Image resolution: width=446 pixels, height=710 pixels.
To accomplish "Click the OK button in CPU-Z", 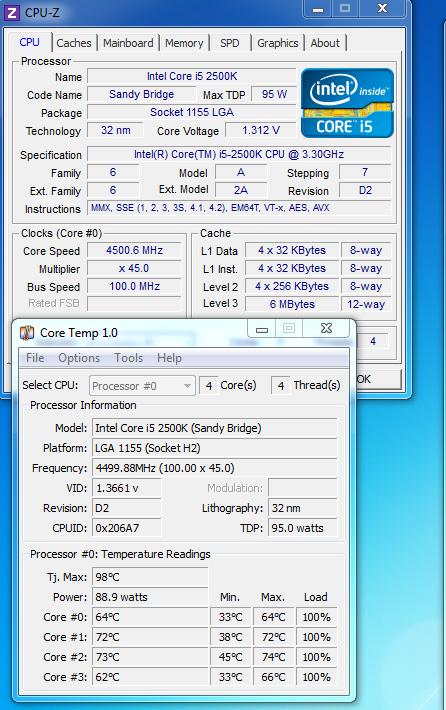I will tap(379, 379).
